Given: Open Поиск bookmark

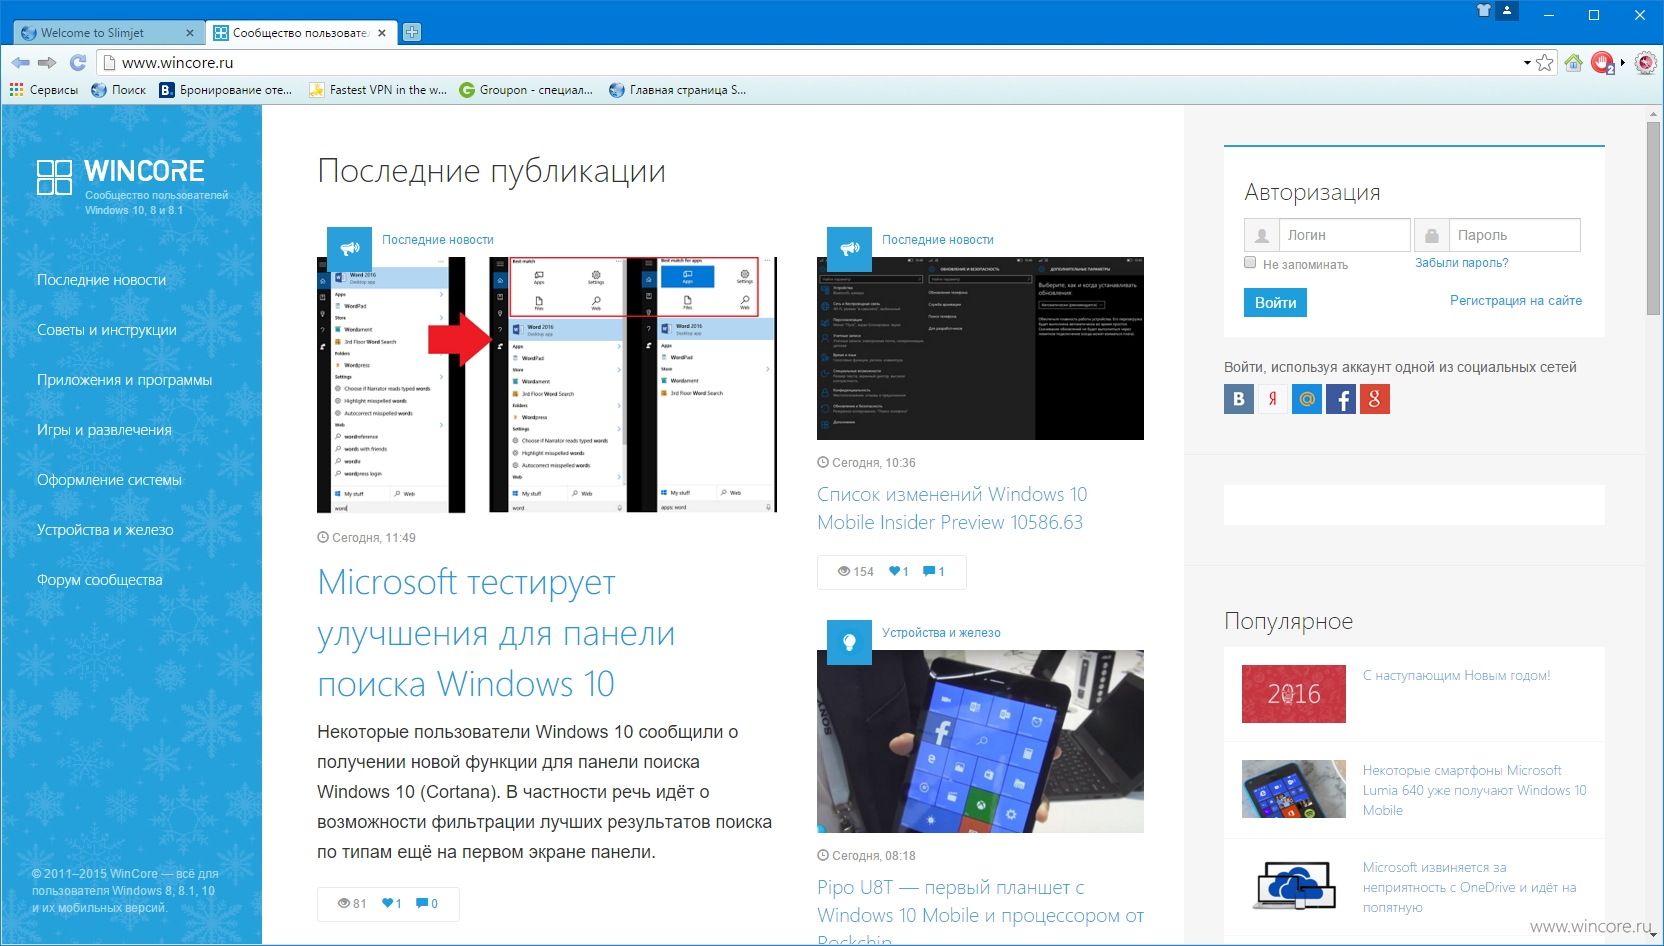Looking at the screenshot, I should coord(119,90).
